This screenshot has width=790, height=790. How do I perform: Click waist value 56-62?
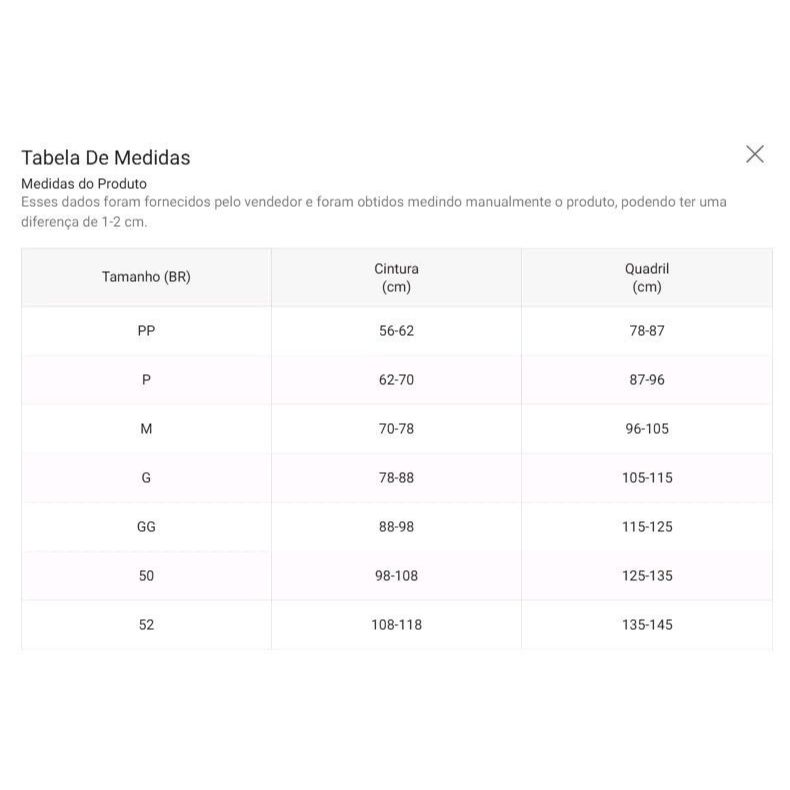396,331
